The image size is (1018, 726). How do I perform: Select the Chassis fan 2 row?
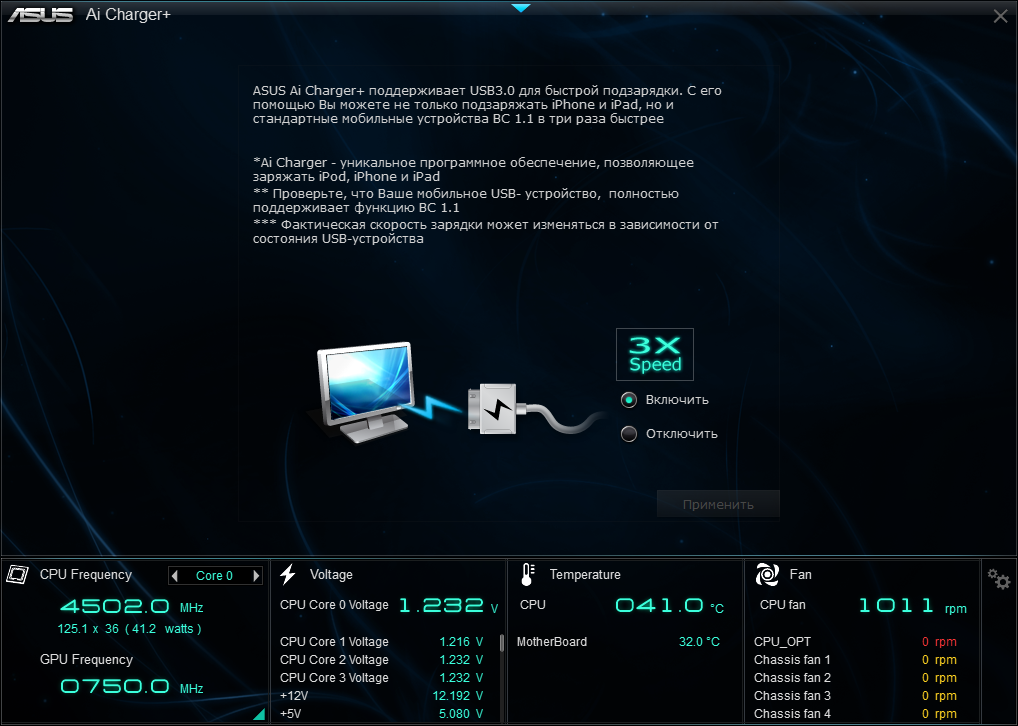tap(855, 678)
